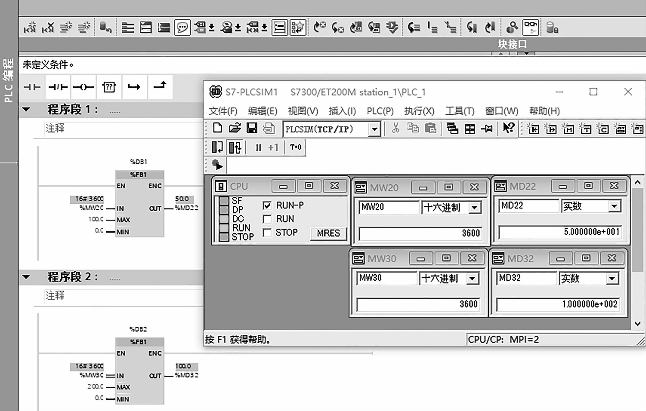This screenshot has height=411, width=646.
Task: Minimize the MW30 sub-window
Action: (421, 258)
